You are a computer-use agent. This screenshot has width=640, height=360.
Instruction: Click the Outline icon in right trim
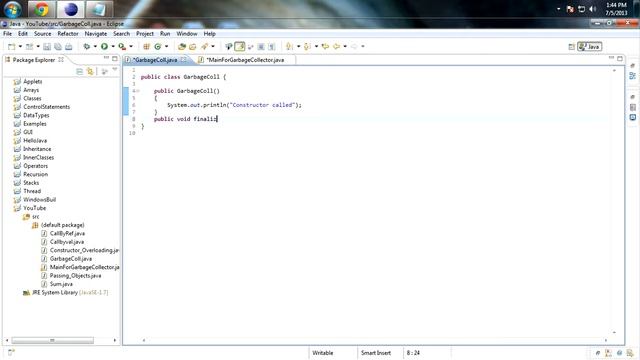click(x=633, y=76)
